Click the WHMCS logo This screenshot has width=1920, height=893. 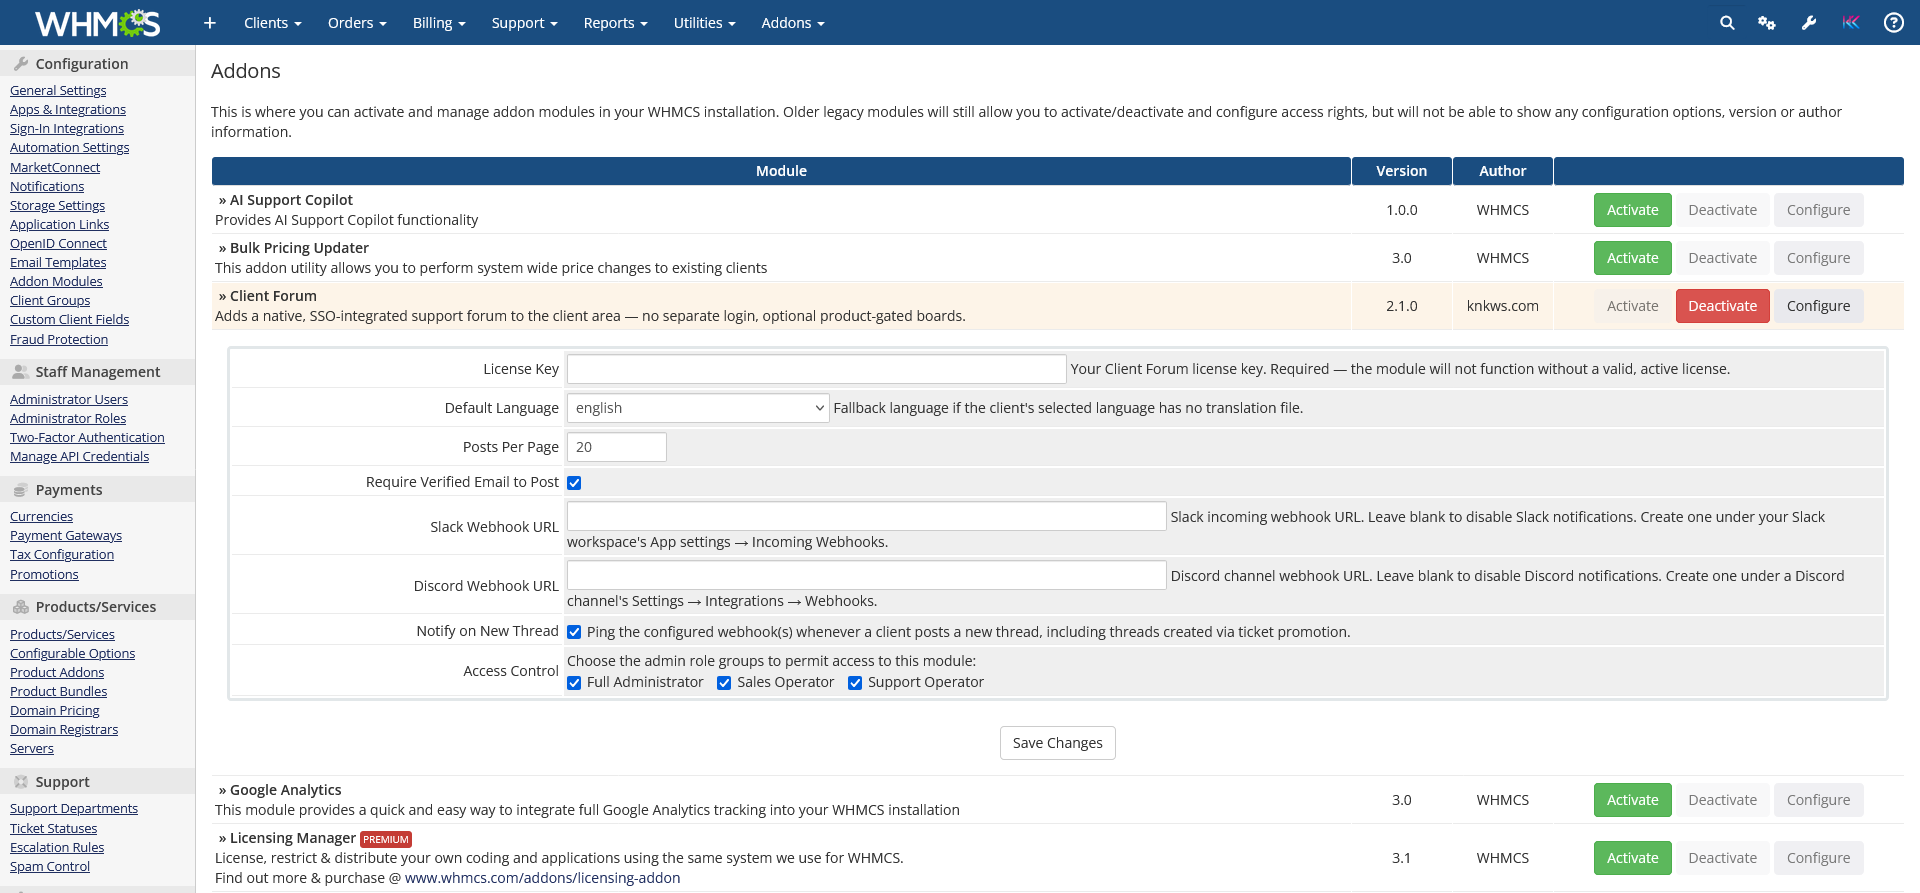tap(98, 22)
